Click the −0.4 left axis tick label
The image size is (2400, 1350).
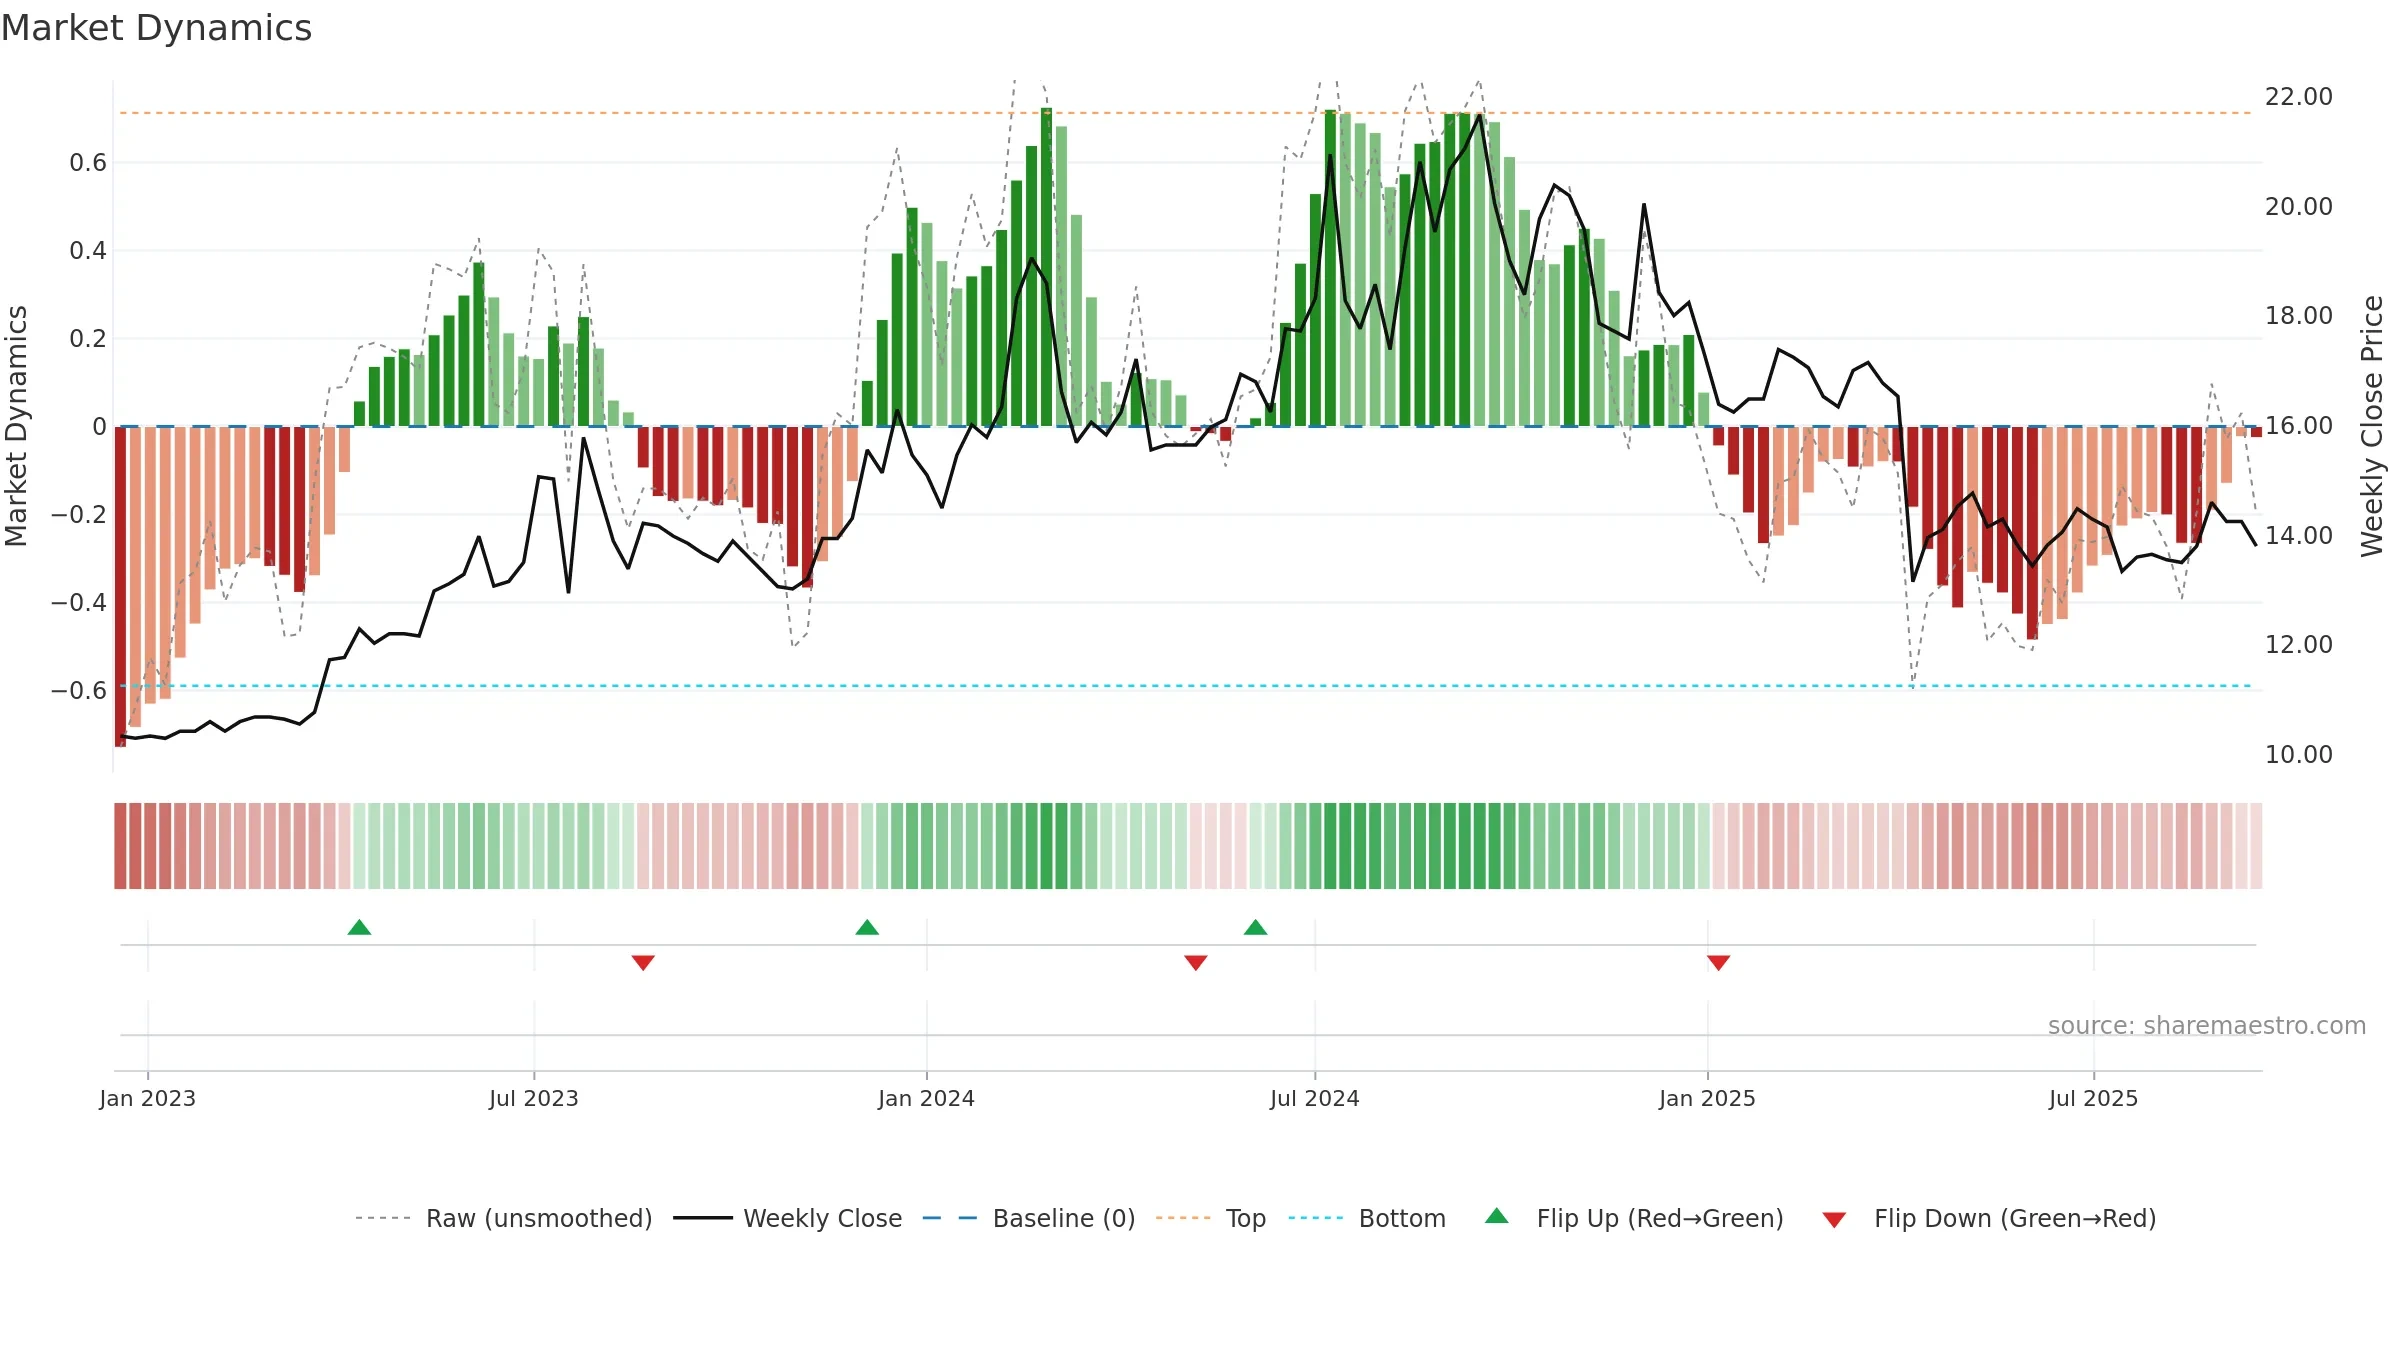(79, 603)
